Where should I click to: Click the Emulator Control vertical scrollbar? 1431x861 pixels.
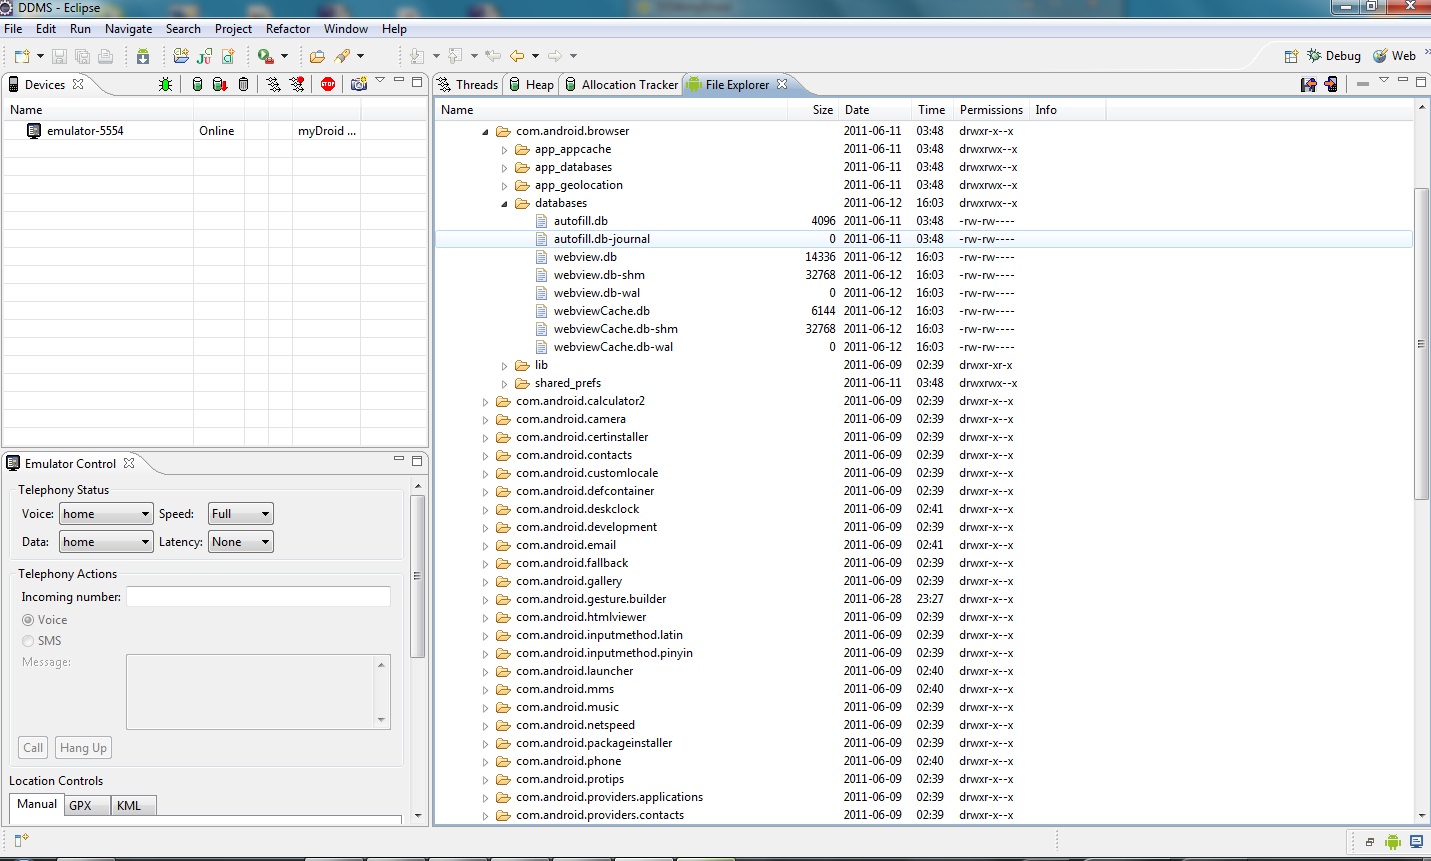pyautogui.click(x=417, y=576)
